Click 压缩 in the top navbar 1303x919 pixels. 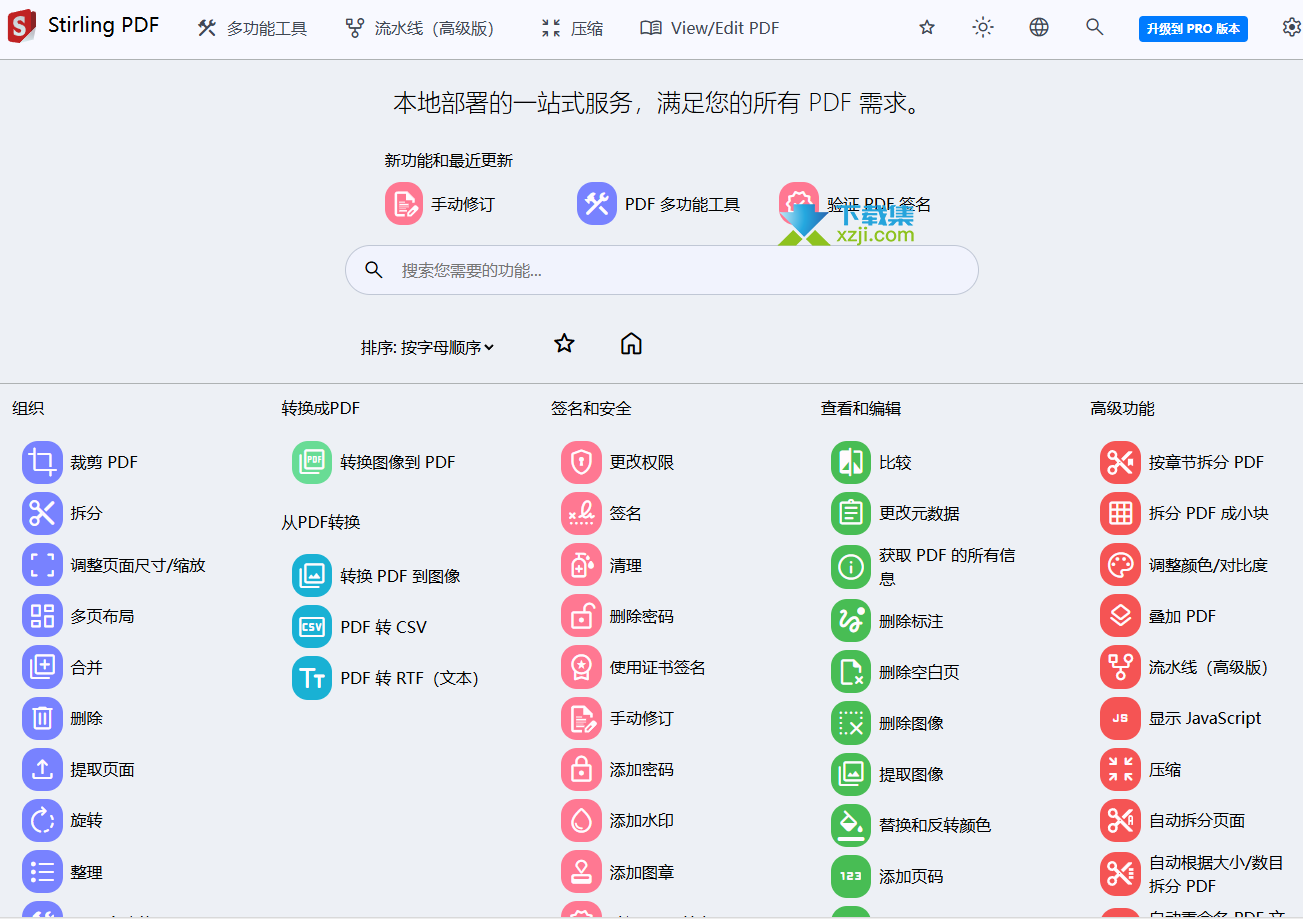(x=572, y=28)
